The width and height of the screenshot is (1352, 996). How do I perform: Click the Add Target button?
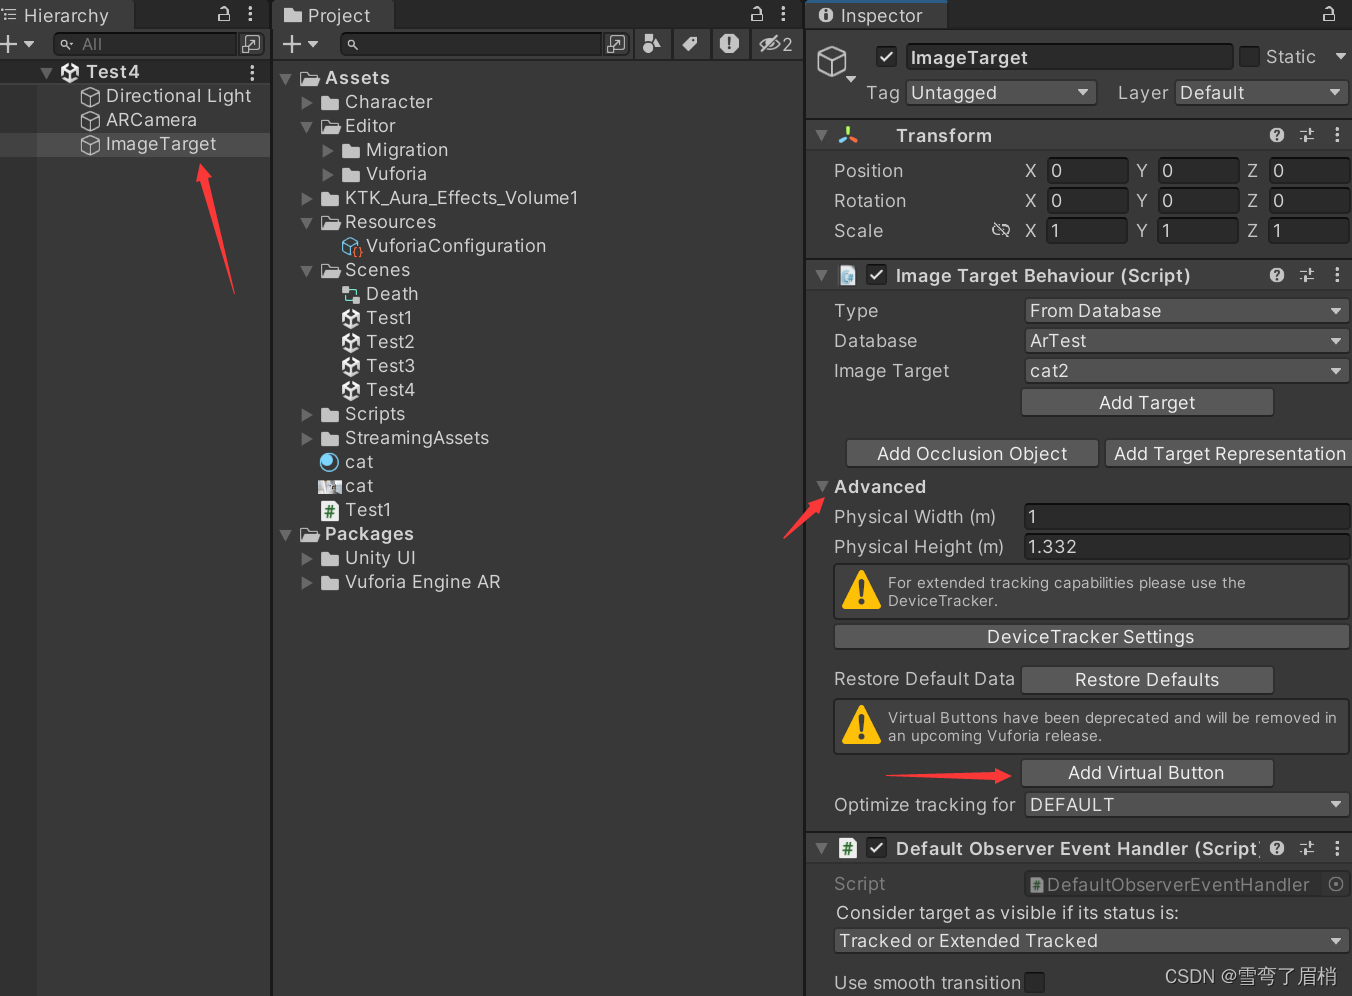1147,402
